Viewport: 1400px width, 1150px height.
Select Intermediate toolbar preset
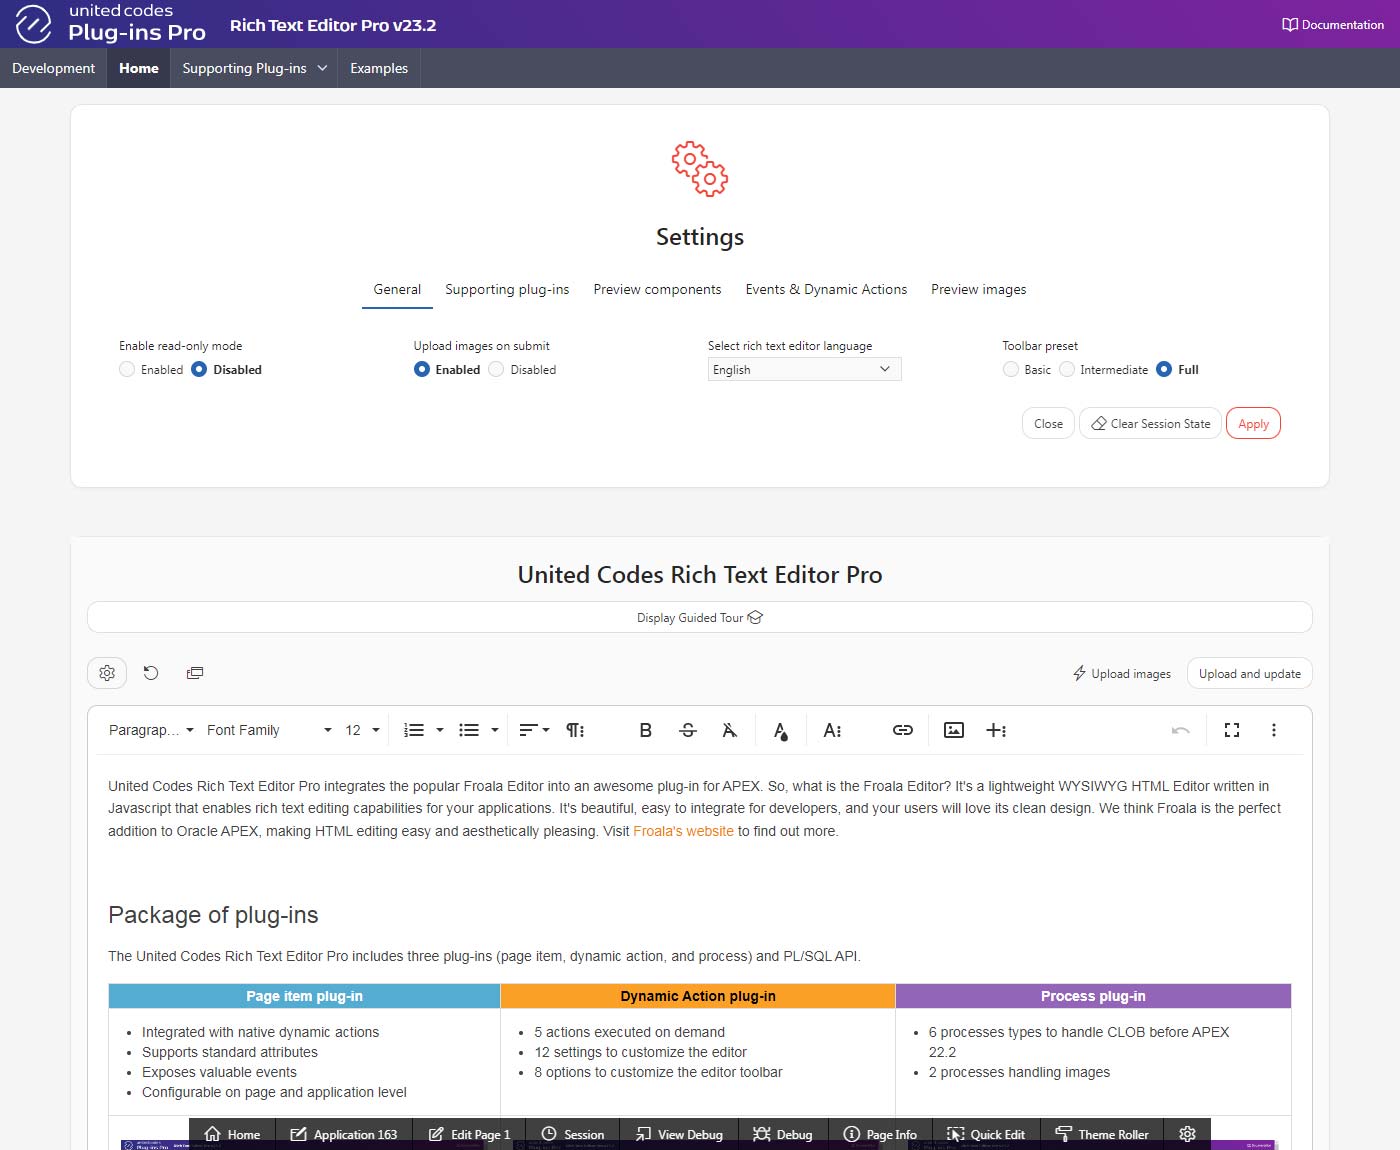pos(1067,369)
